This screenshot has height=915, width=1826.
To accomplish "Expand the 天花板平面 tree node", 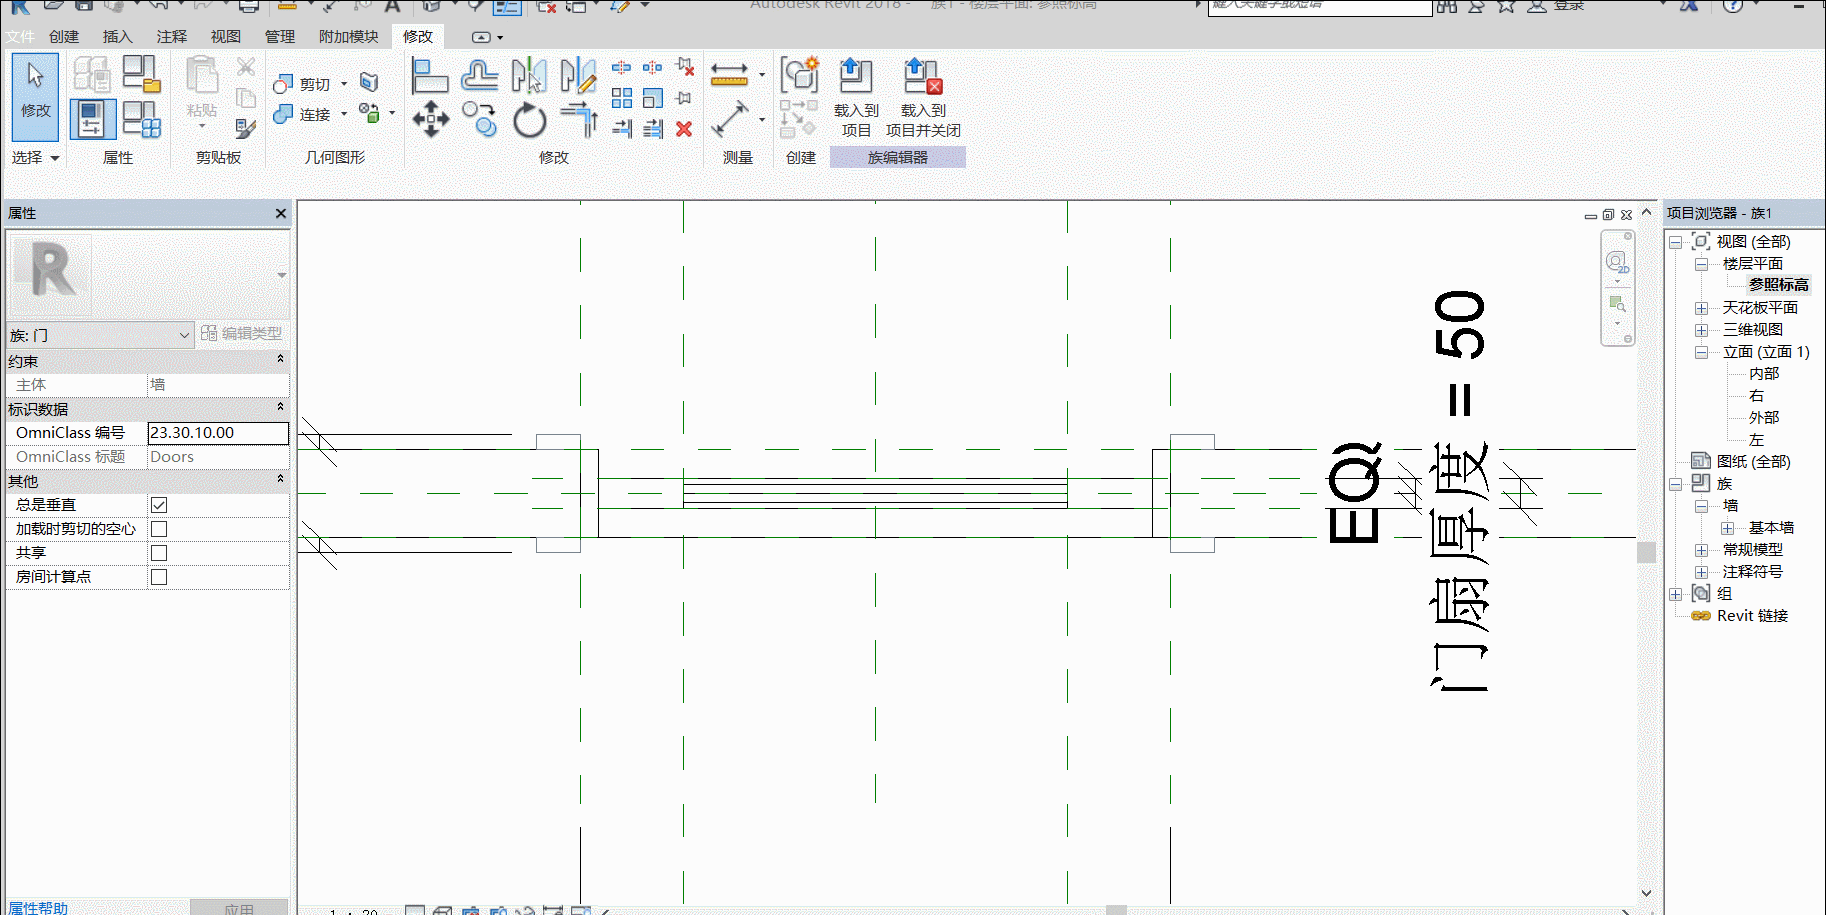I will click(1701, 308).
